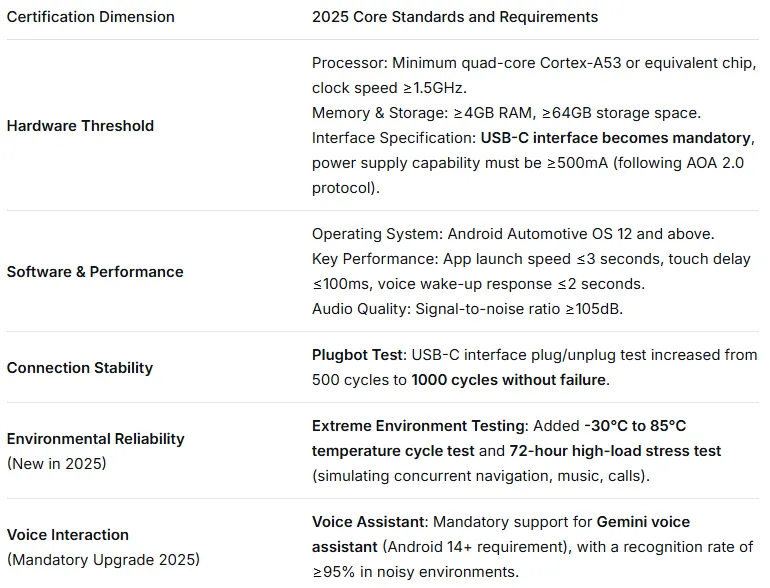
Task: Click the bold 'Extreme Environment Testing' text
Action: point(418,427)
